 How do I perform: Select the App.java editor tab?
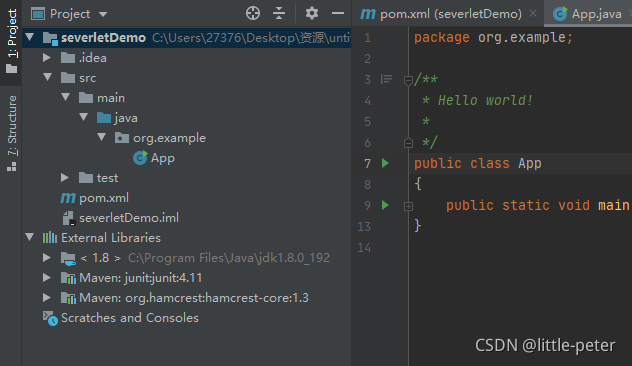click(589, 14)
